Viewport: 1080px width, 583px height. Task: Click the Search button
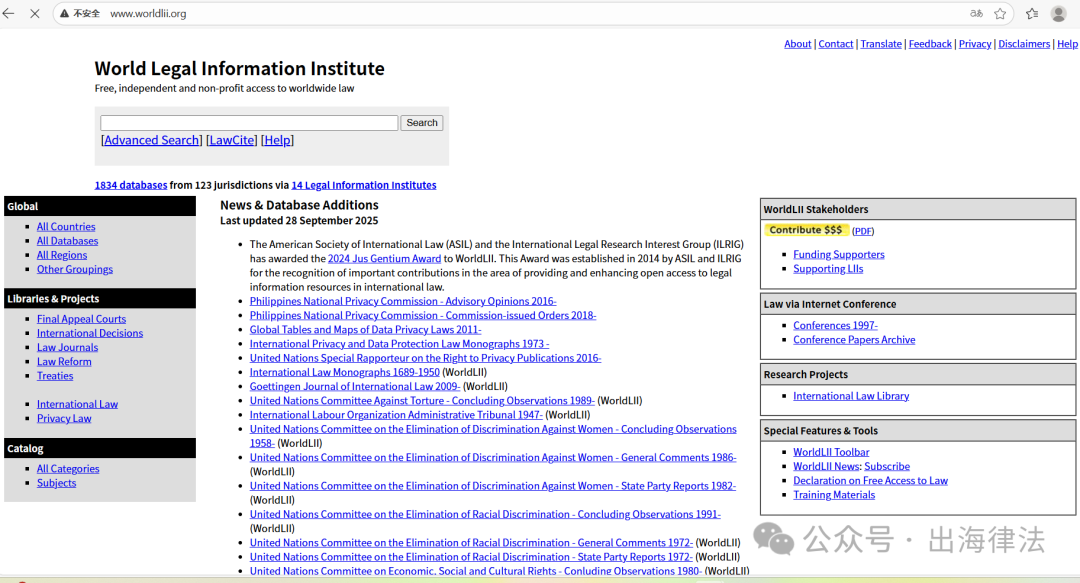[x=422, y=123]
